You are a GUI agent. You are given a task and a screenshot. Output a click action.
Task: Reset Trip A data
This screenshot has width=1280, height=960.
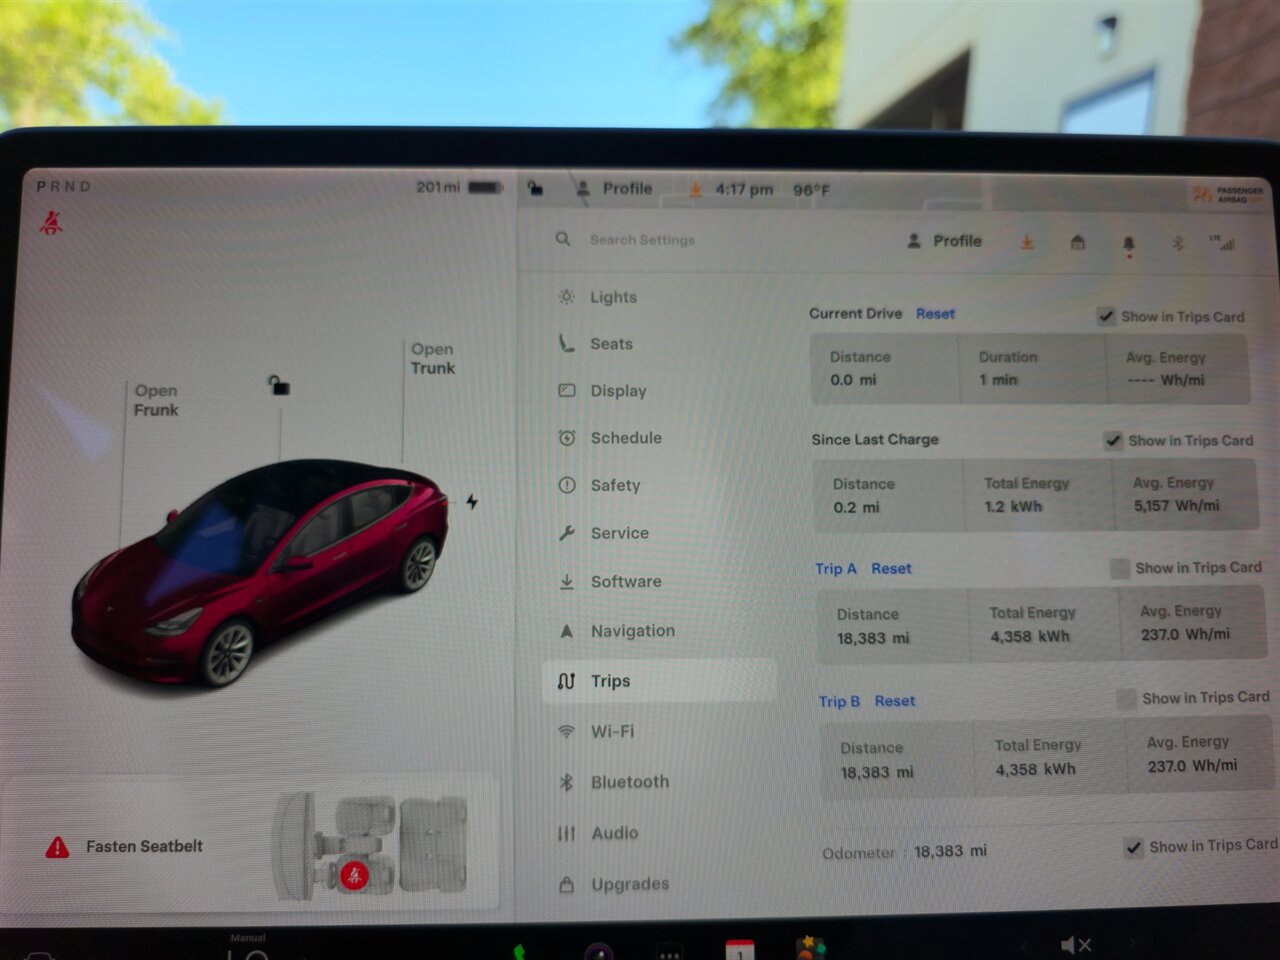click(x=891, y=568)
